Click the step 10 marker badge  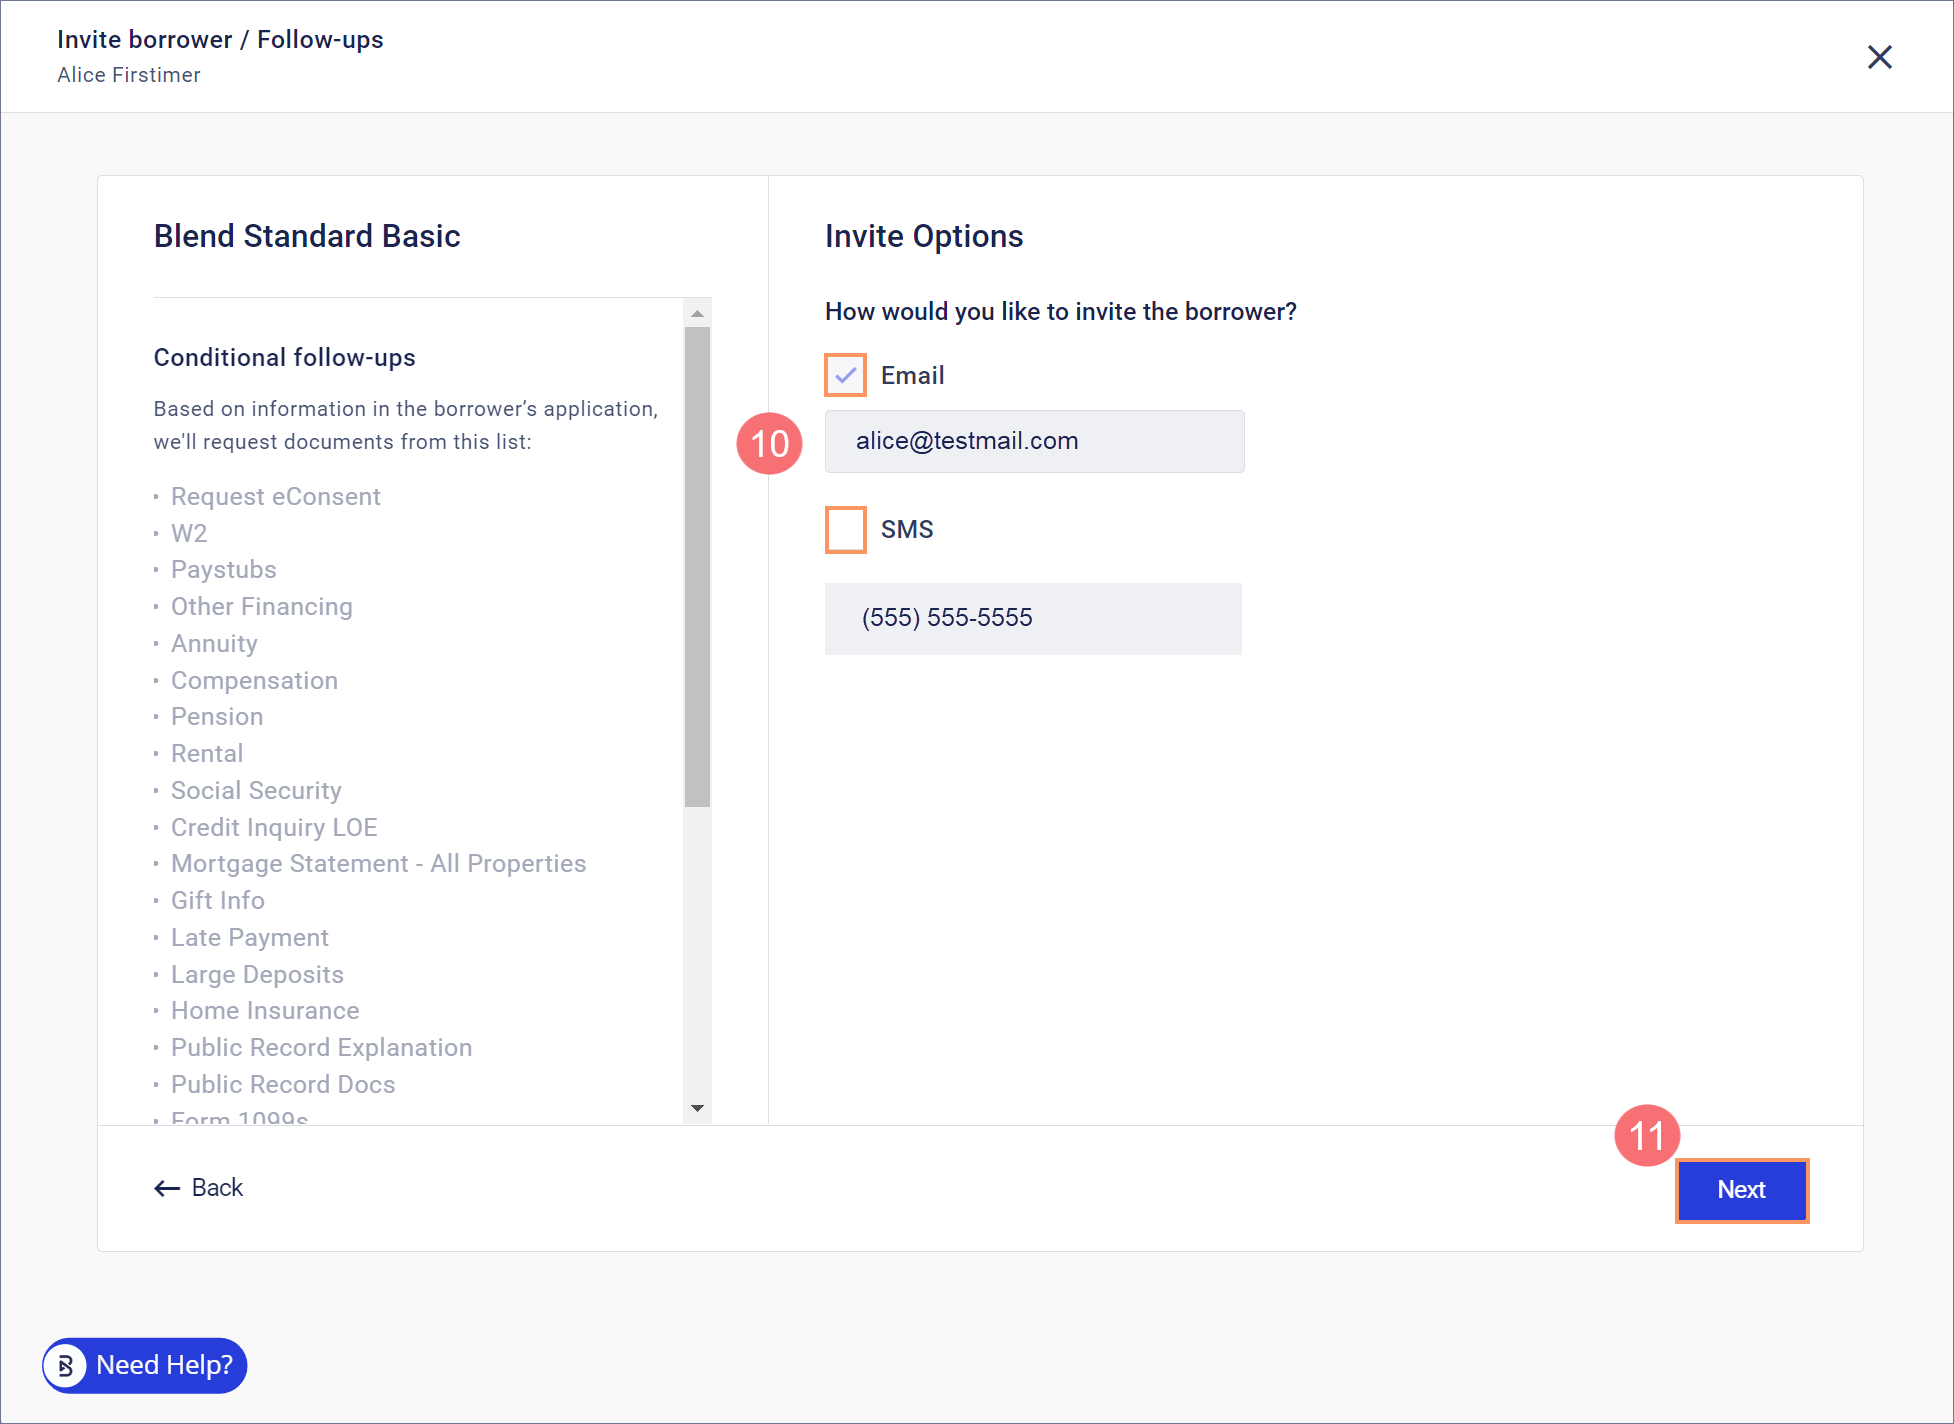[769, 443]
